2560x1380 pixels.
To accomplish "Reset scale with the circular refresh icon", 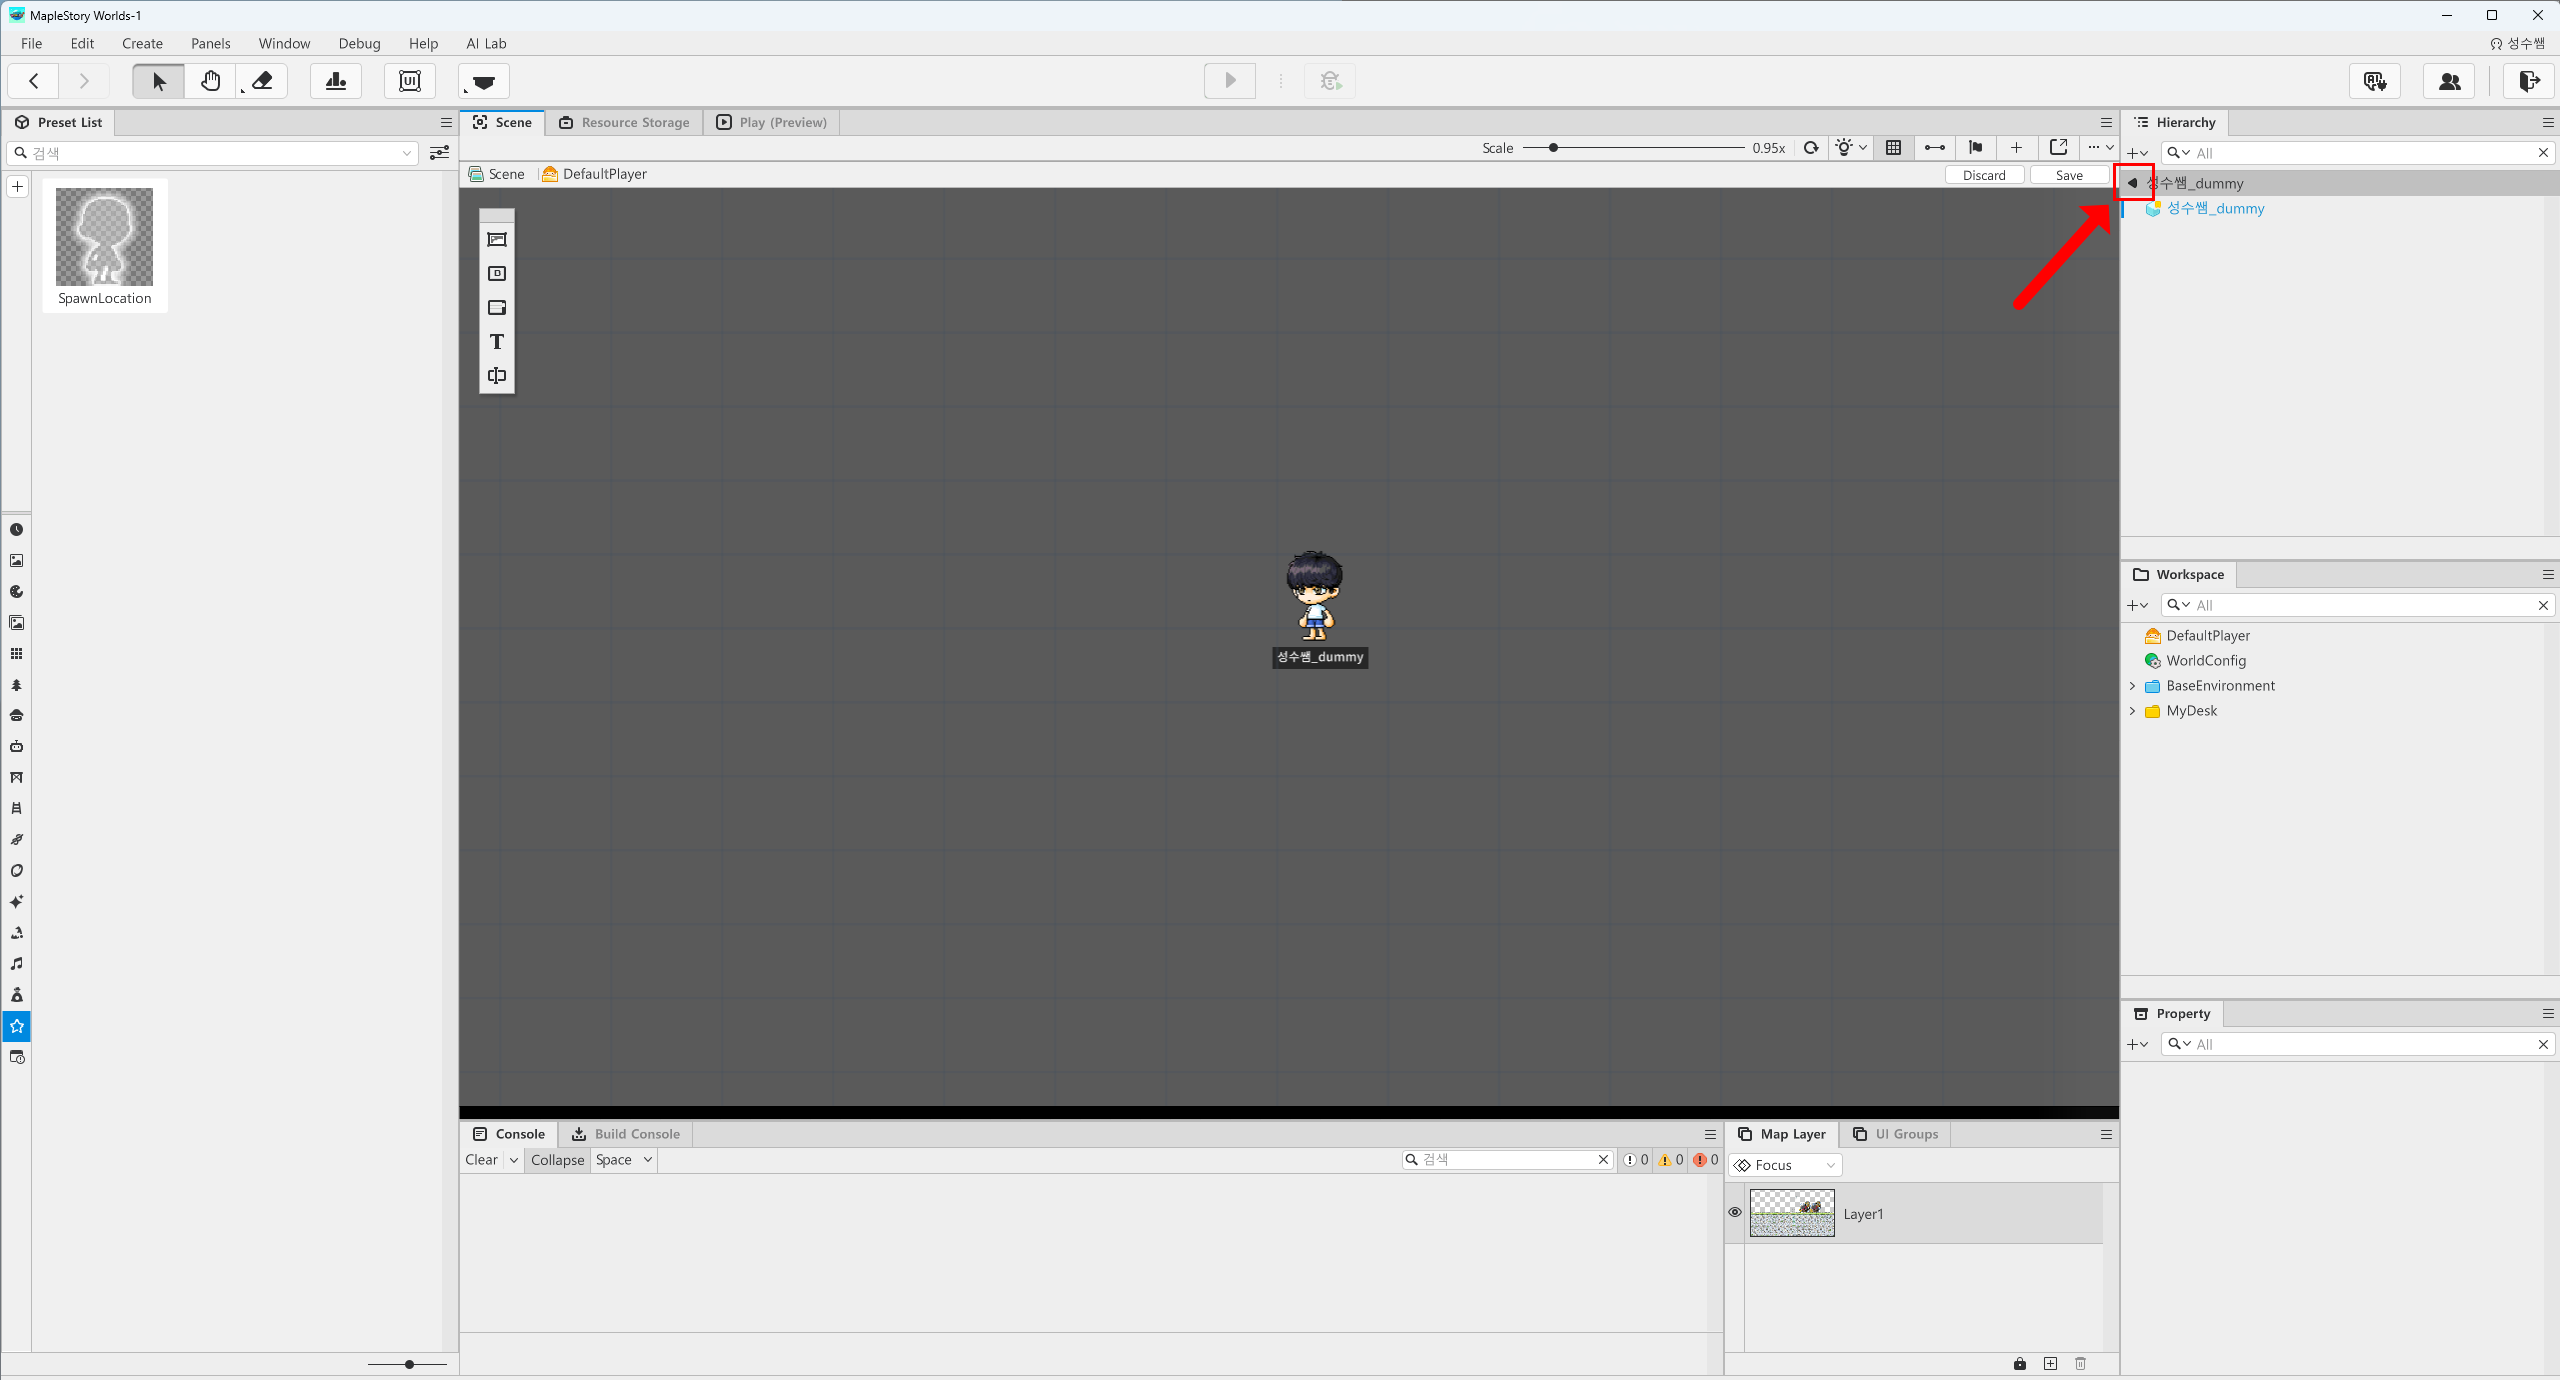I will tap(1811, 148).
